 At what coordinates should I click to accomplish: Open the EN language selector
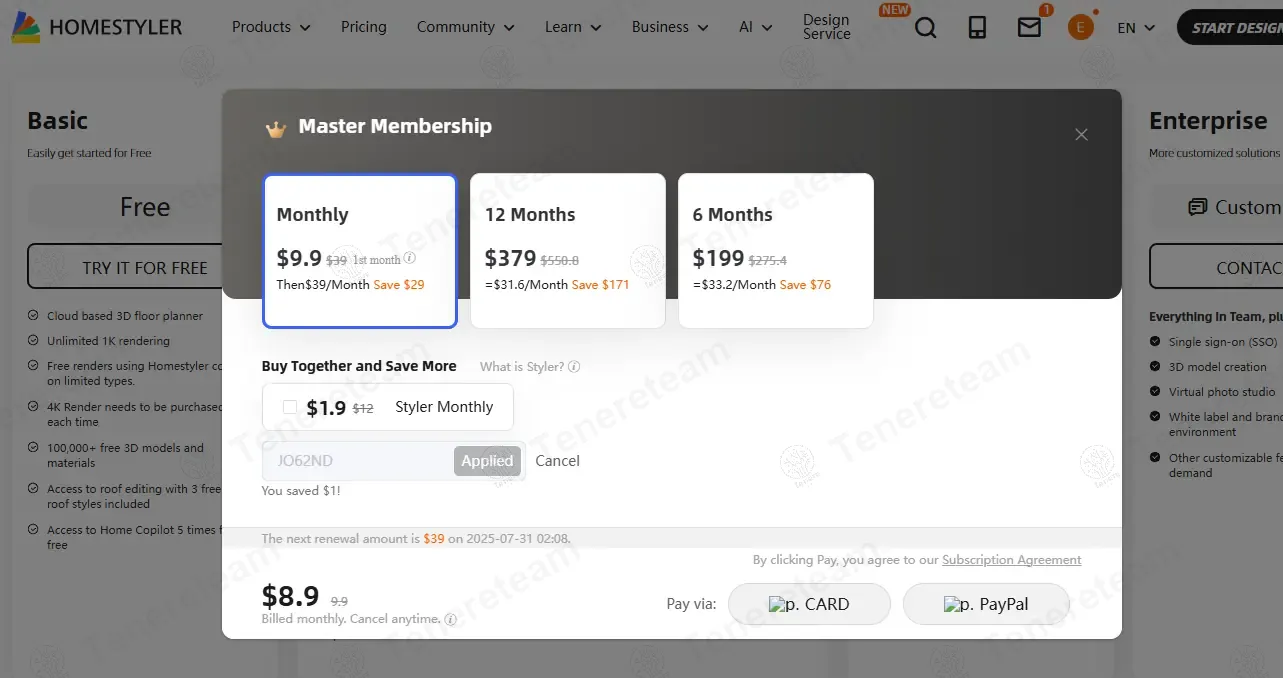[x=1134, y=27]
